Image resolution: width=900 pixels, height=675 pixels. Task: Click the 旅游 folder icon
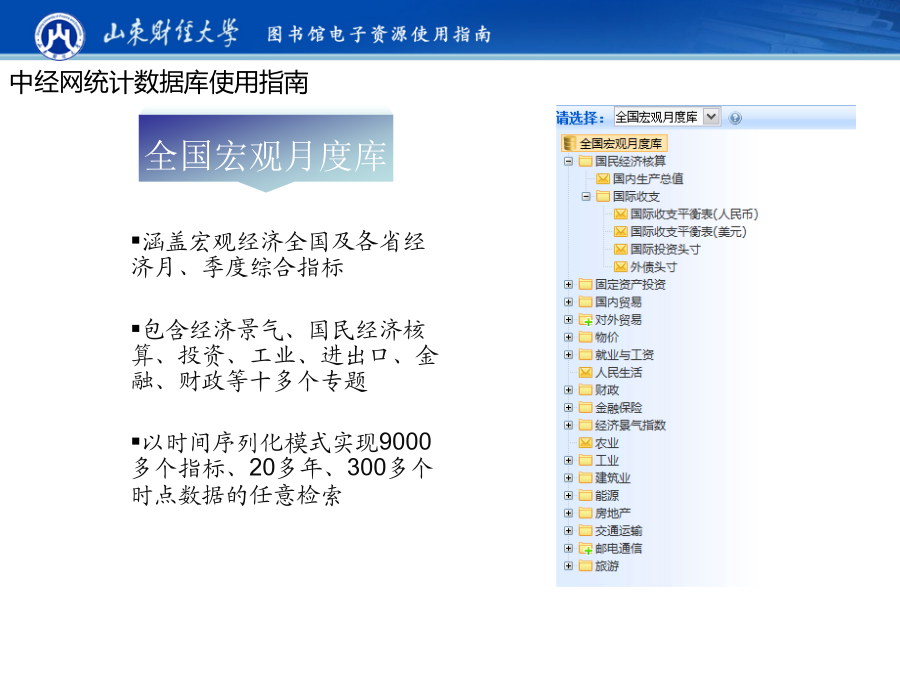pyautogui.click(x=585, y=566)
